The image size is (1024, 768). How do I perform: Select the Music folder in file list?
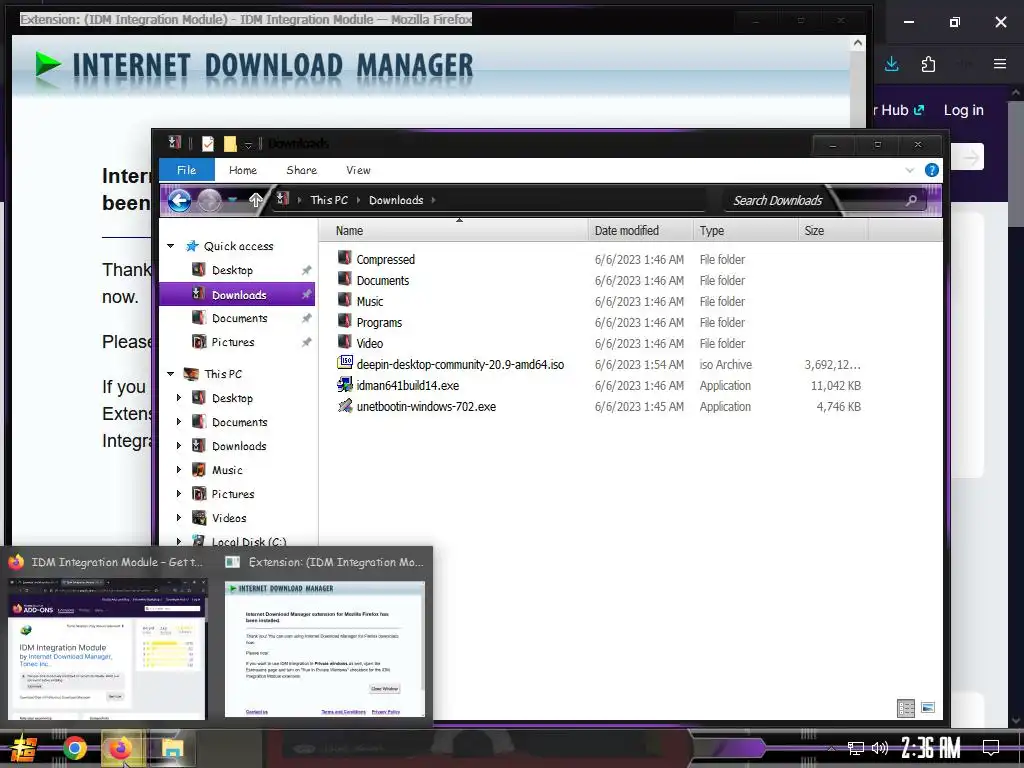370,302
